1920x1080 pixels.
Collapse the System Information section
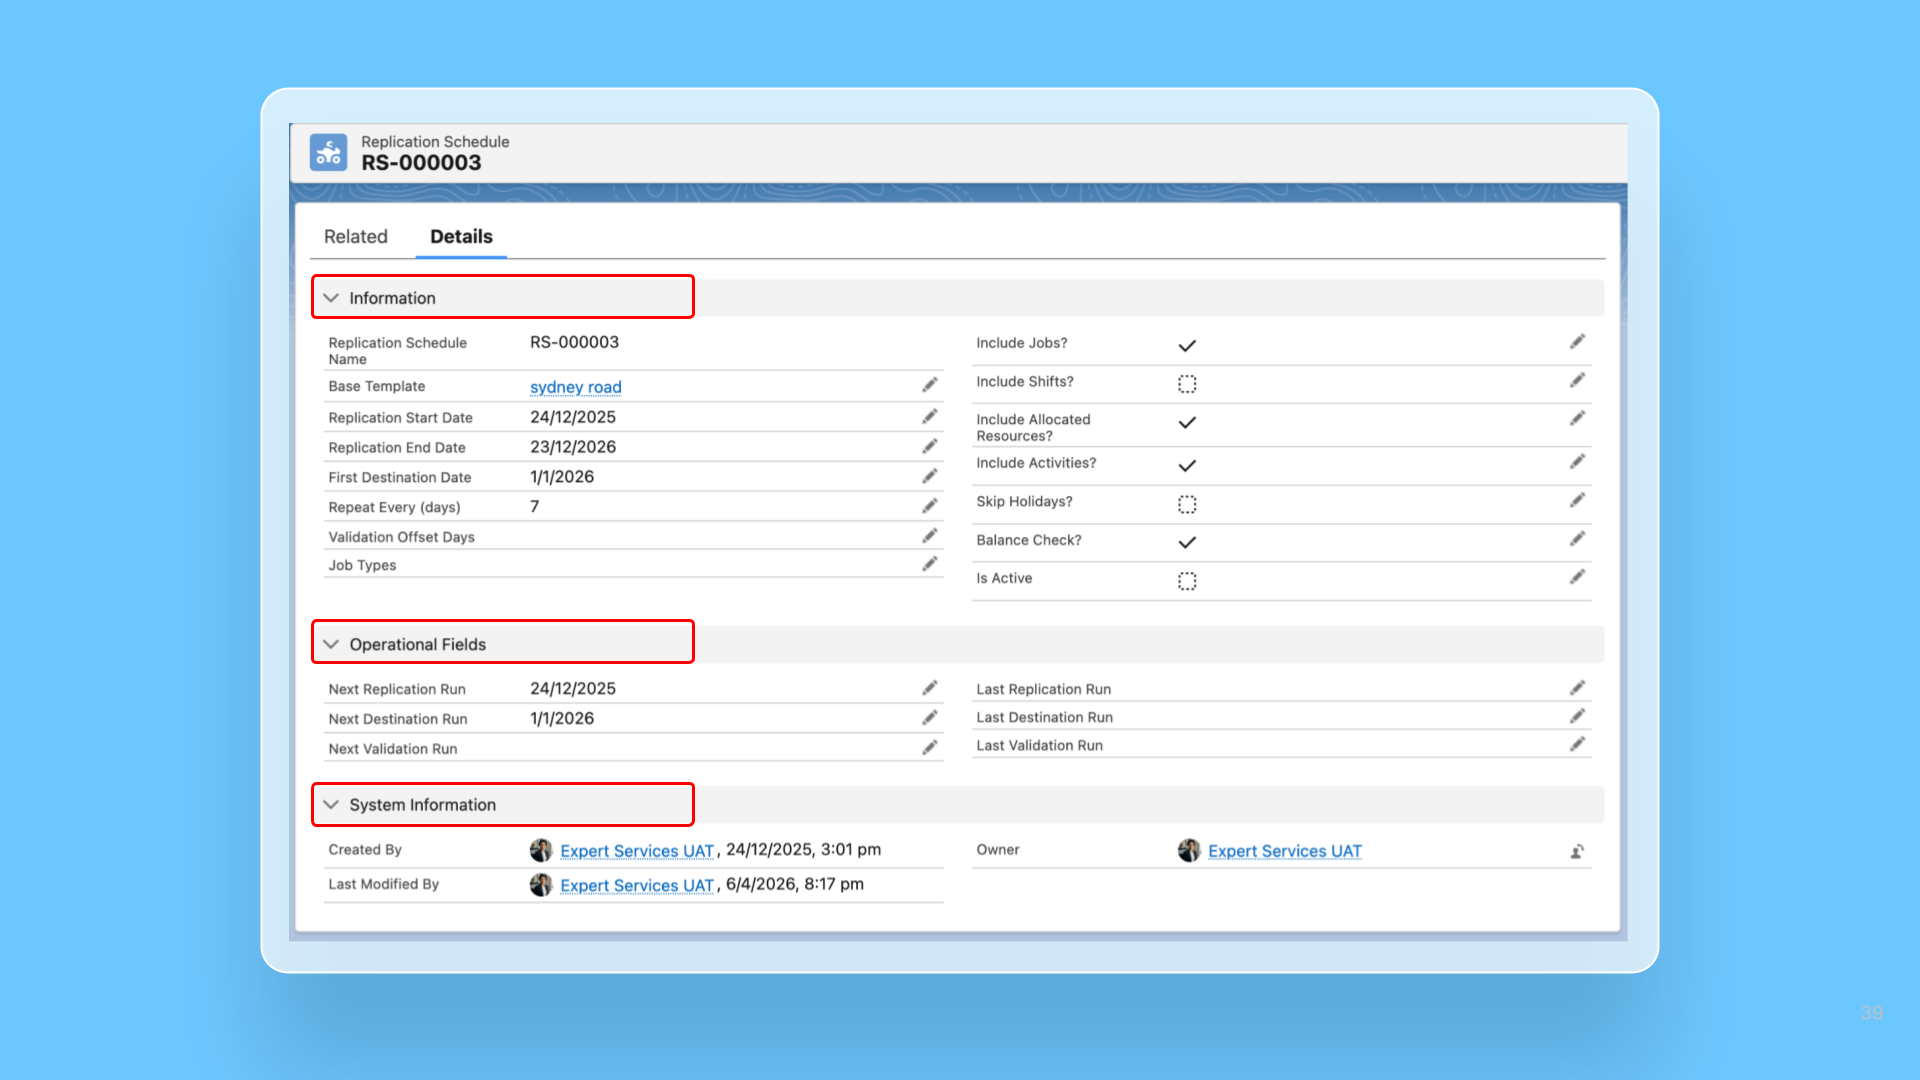(x=331, y=804)
